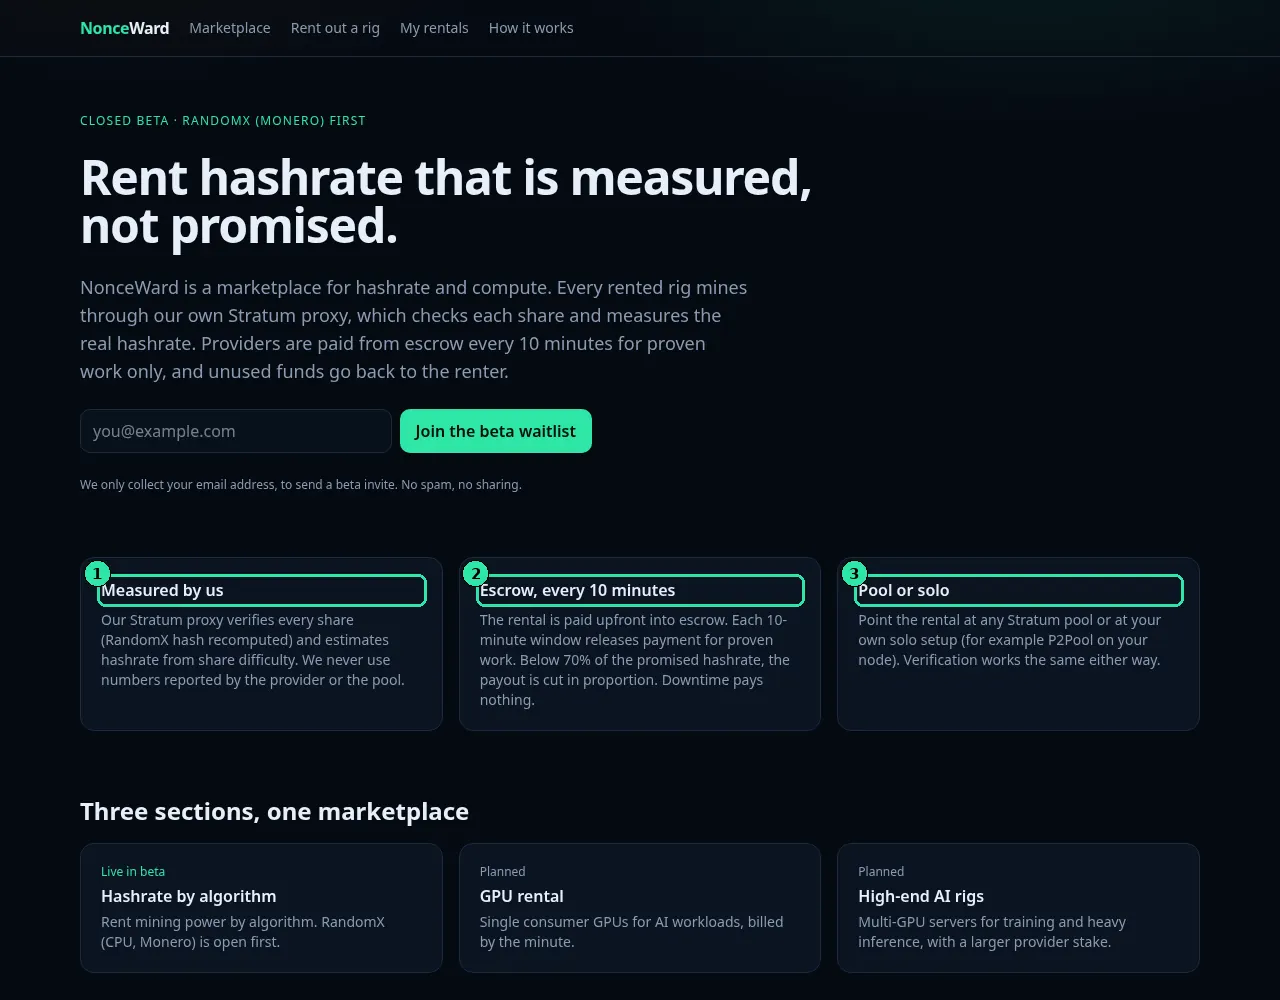Viewport: 1280px width, 1000px height.
Task: Click the Three sections, one marketplace heading
Action: (x=274, y=811)
